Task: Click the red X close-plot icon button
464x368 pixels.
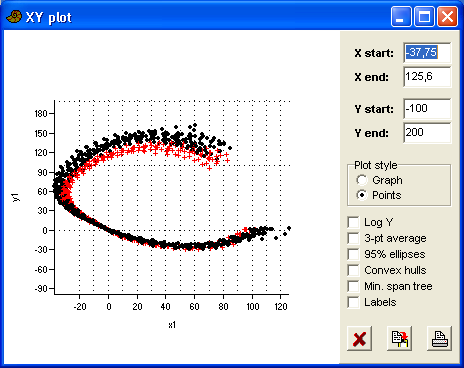Action: (x=359, y=339)
